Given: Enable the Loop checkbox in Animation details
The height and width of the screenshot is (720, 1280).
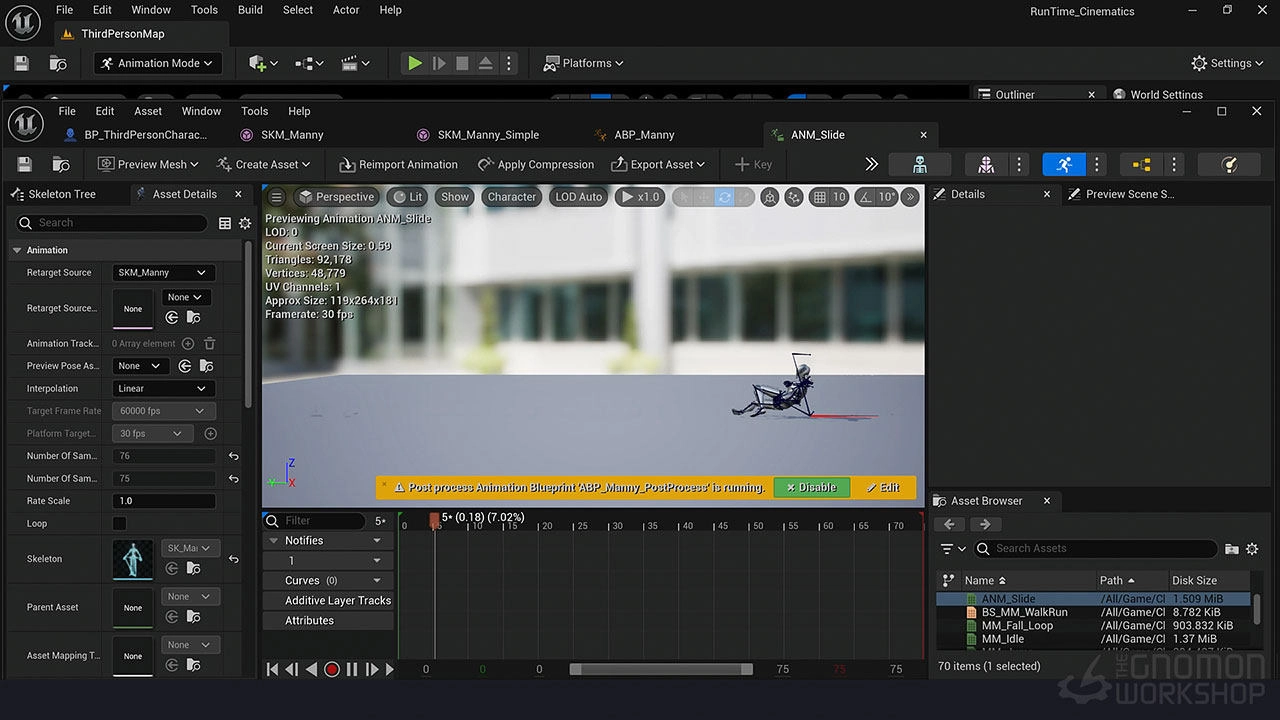Looking at the screenshot, I should (x=117, y=523).
